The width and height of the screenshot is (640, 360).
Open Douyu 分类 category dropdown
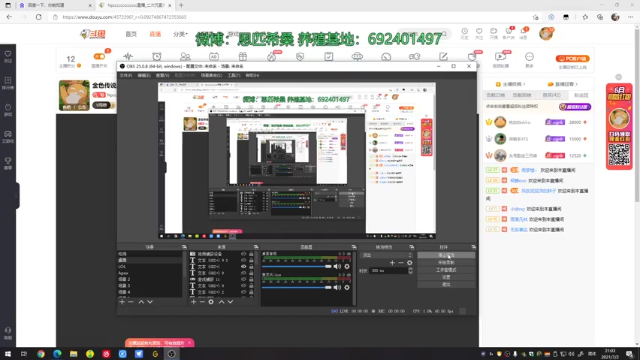click(x=180, y=34)
